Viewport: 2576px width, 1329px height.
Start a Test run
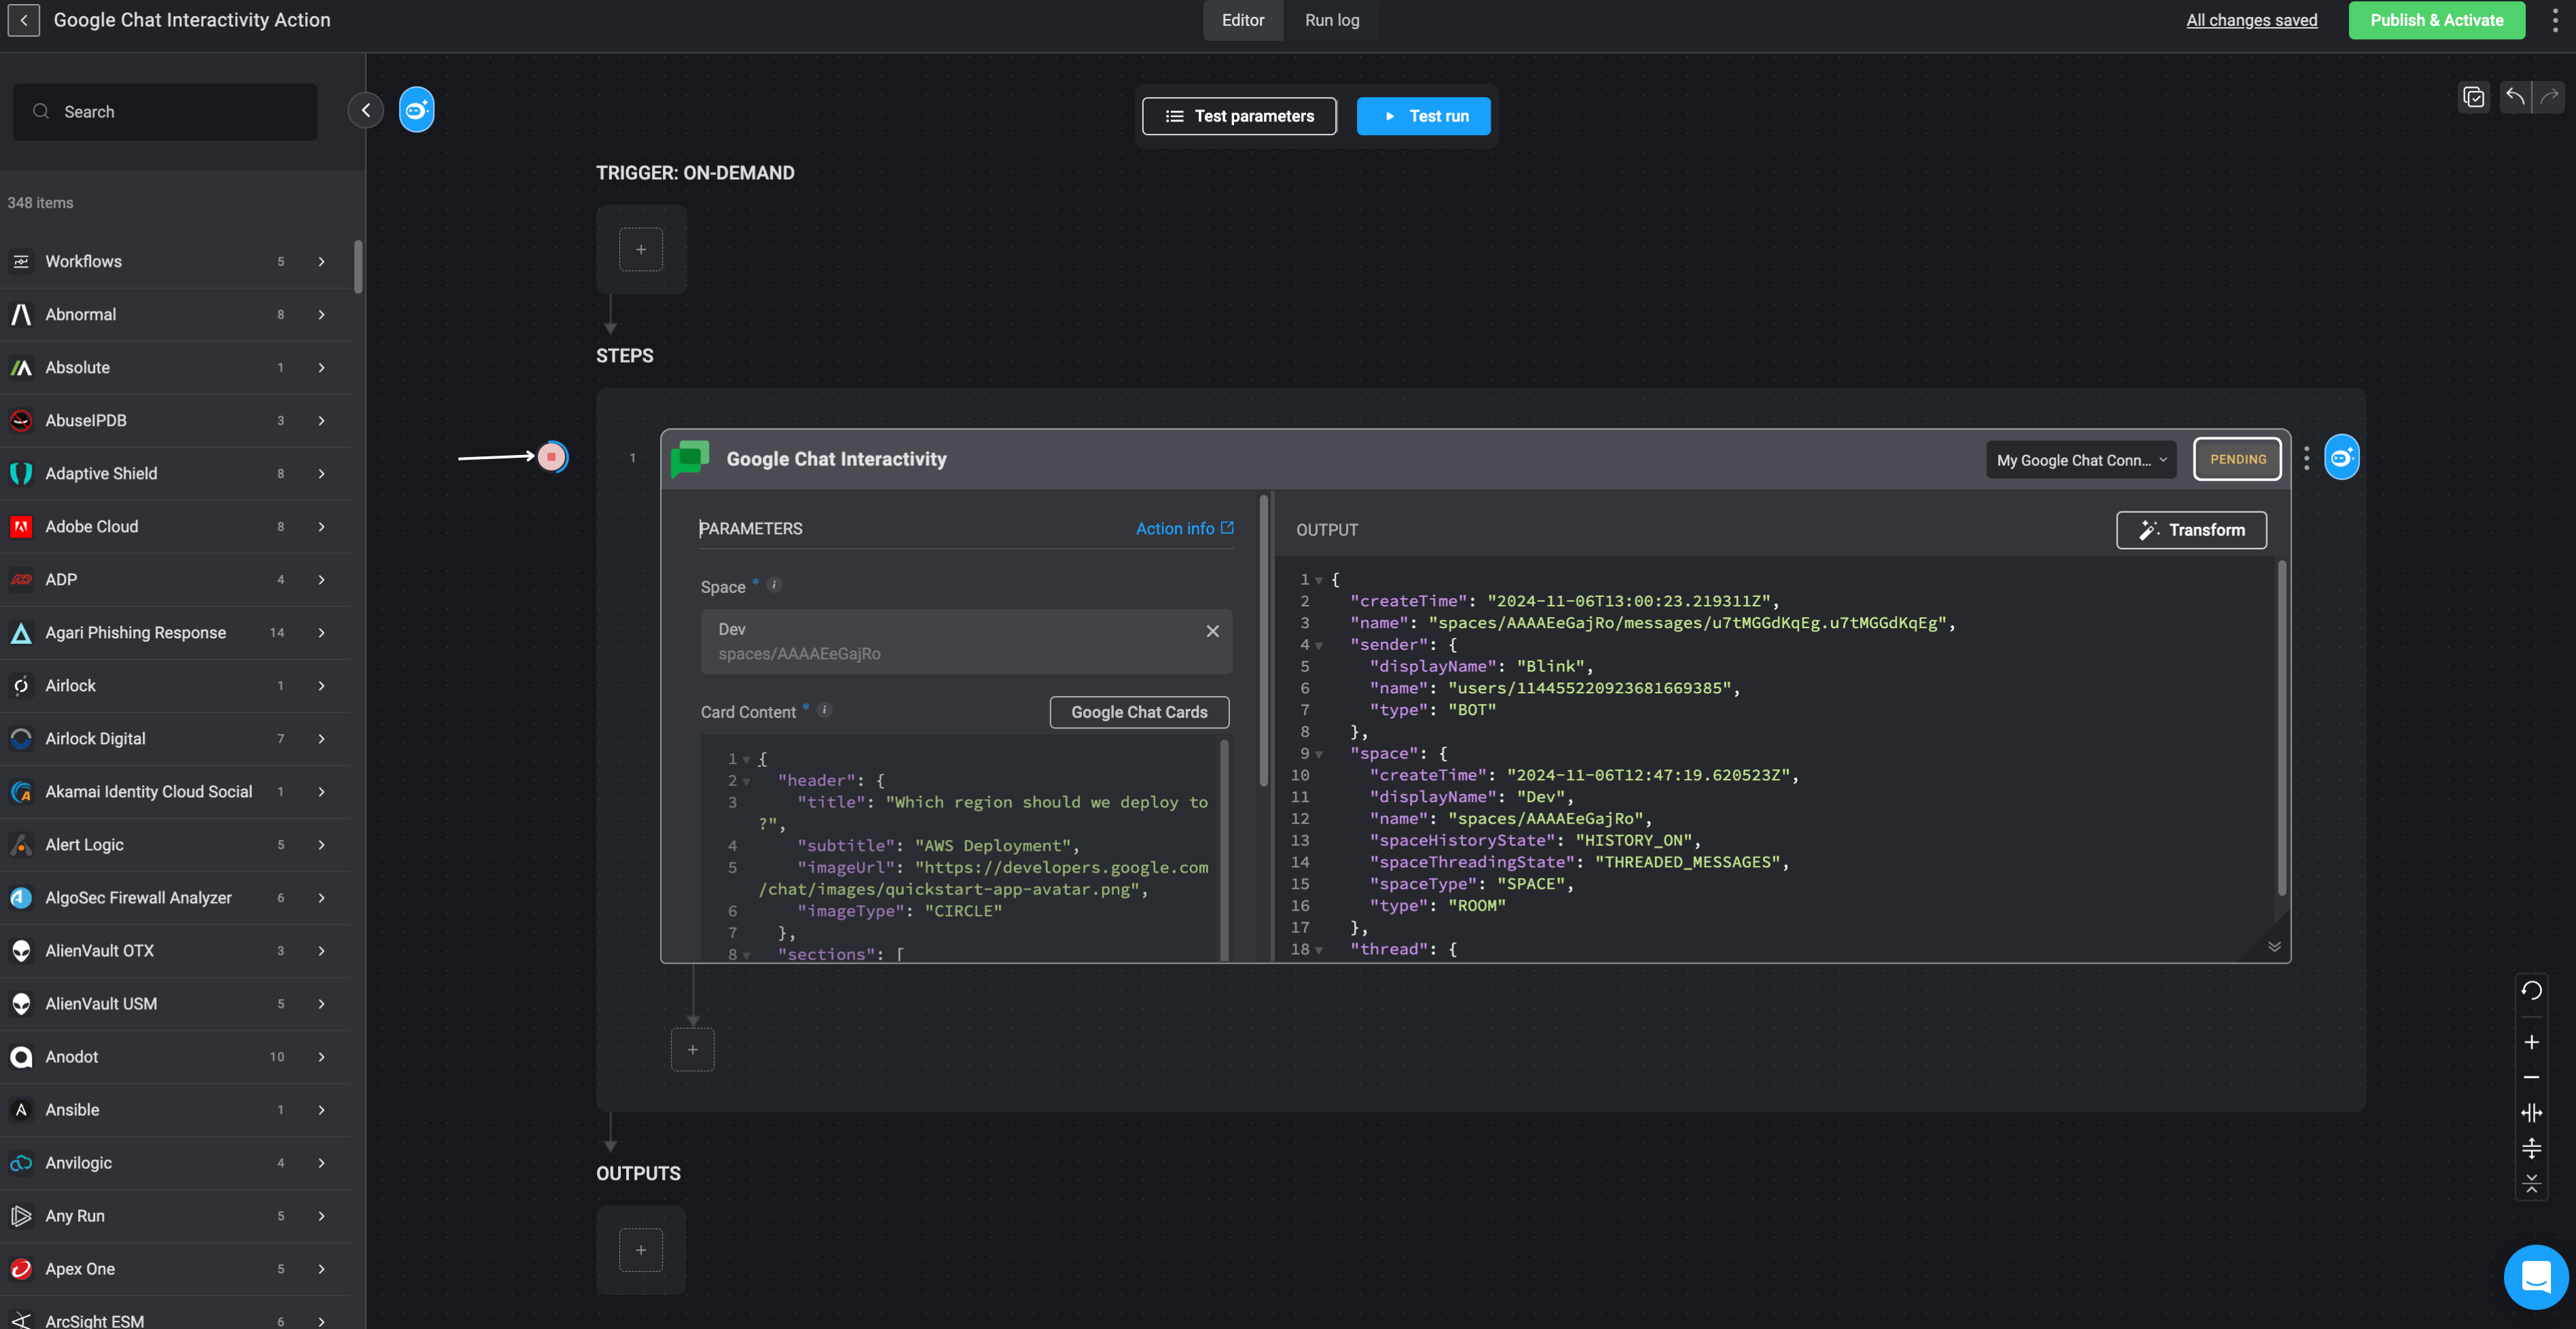click(1424, 116)
